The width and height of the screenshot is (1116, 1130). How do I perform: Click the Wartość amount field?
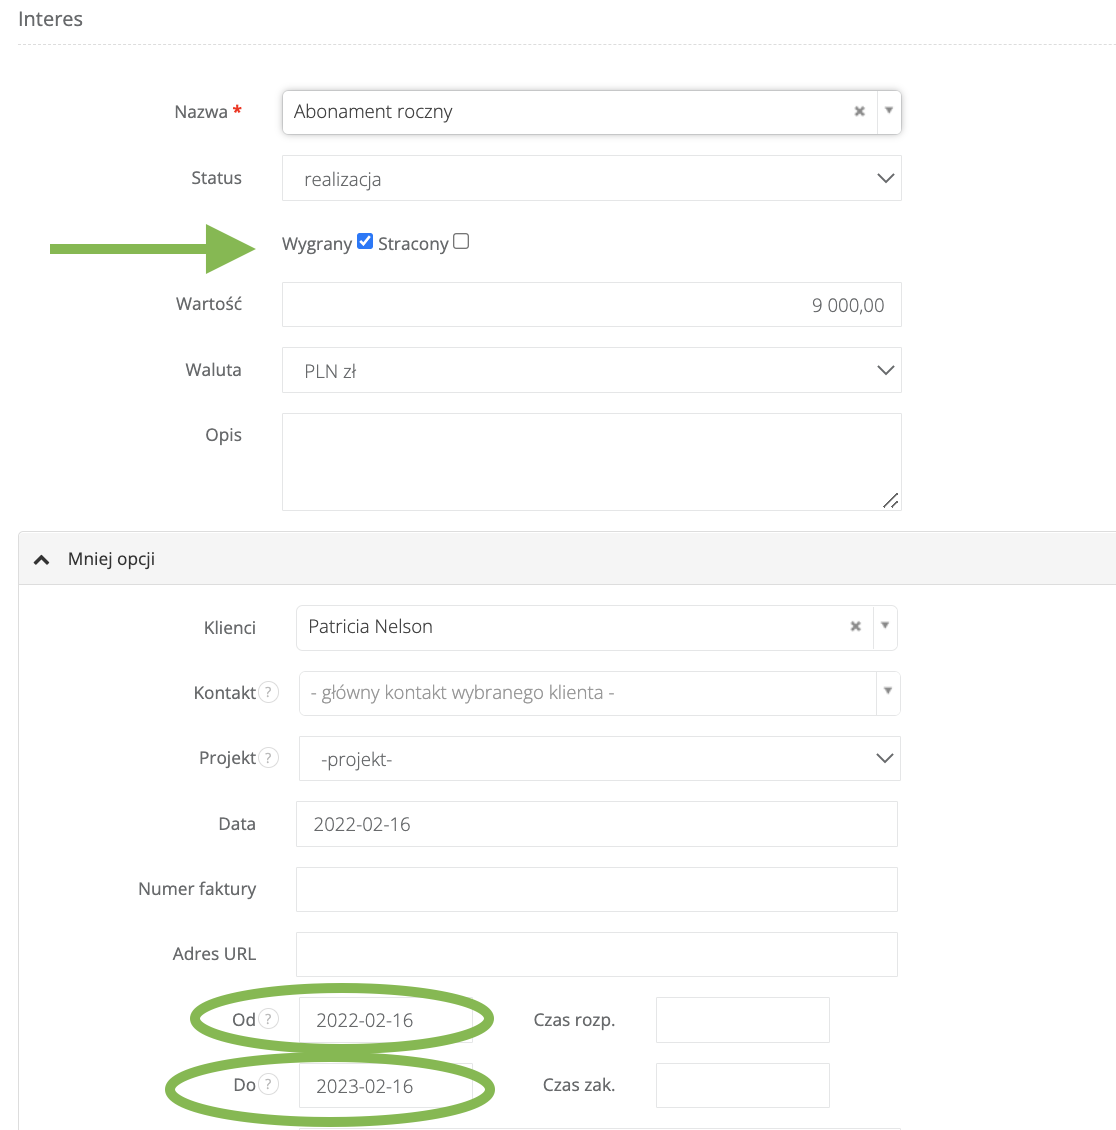[591, 305]
